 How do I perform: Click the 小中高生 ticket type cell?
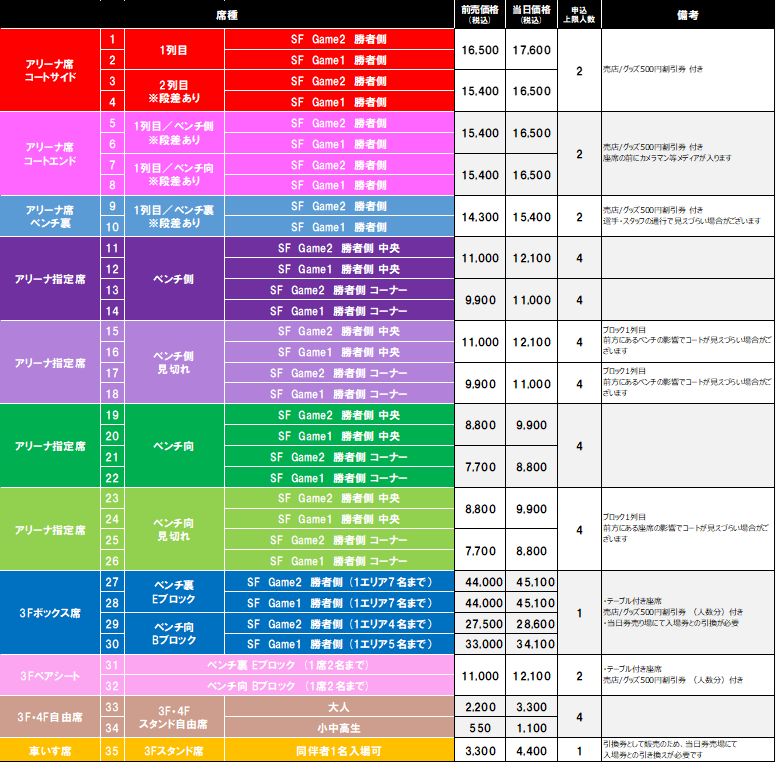(339, 728)
